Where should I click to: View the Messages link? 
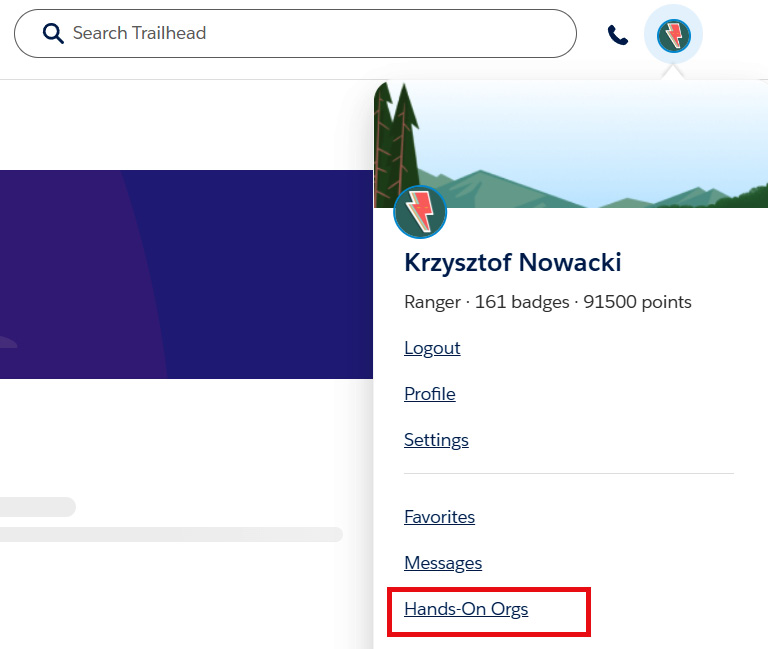pos(443,563)
